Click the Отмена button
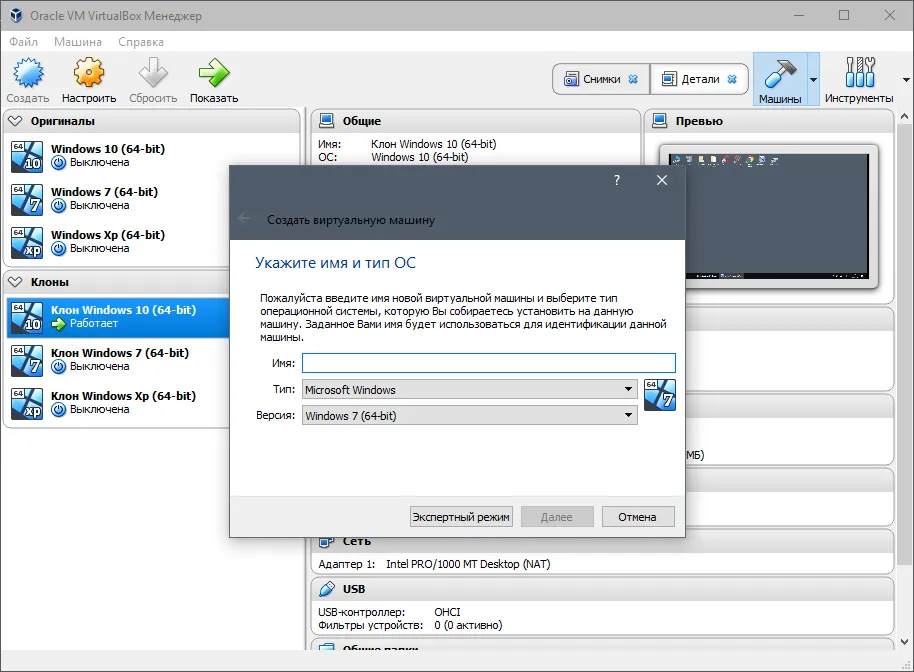Screen dimensions: 914x672 click(638, 517)
